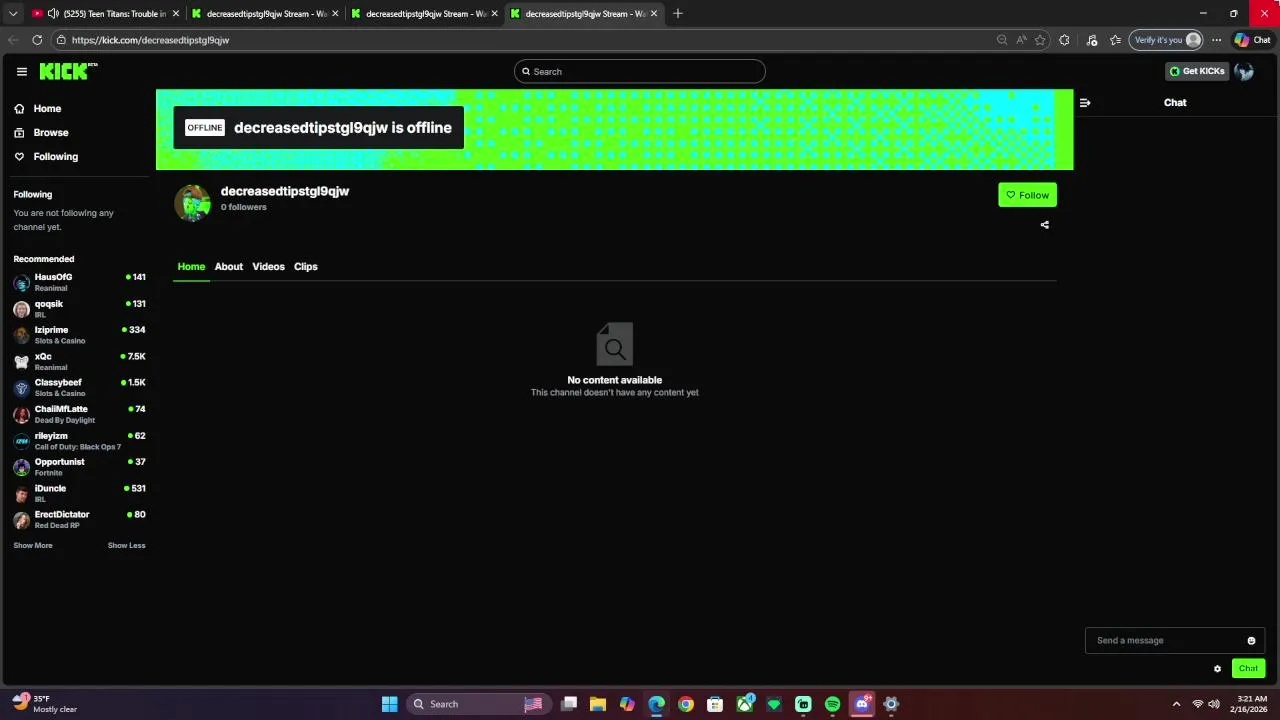Open the media control music icon

1092,40
